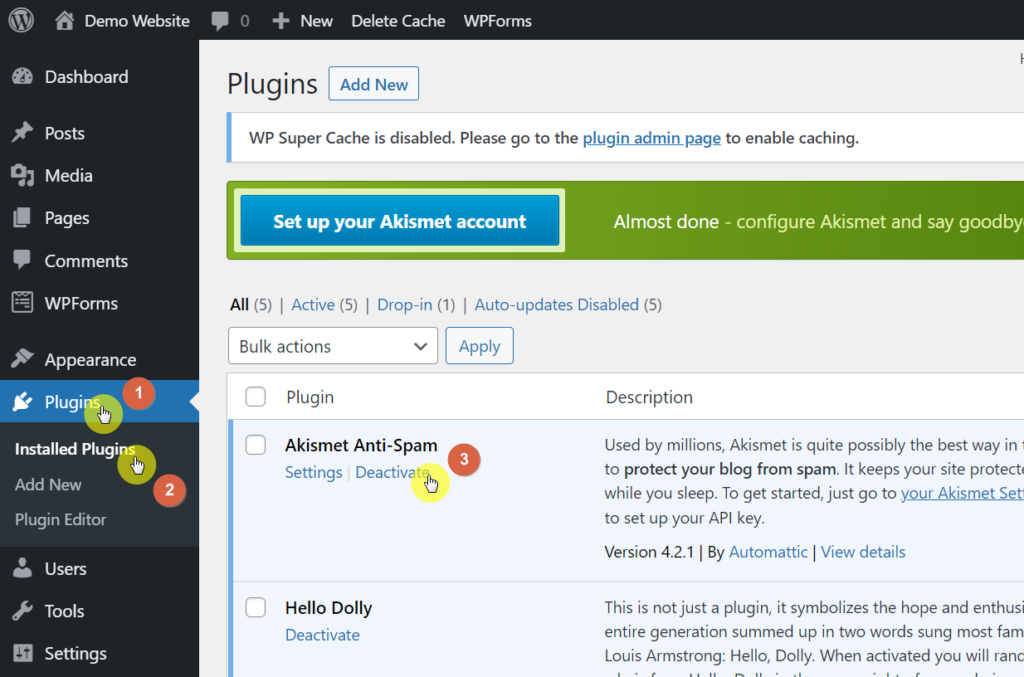Viewport: 1024px width, 677px height.
Task: Open Comments in the sidebar
Action: 86,261
